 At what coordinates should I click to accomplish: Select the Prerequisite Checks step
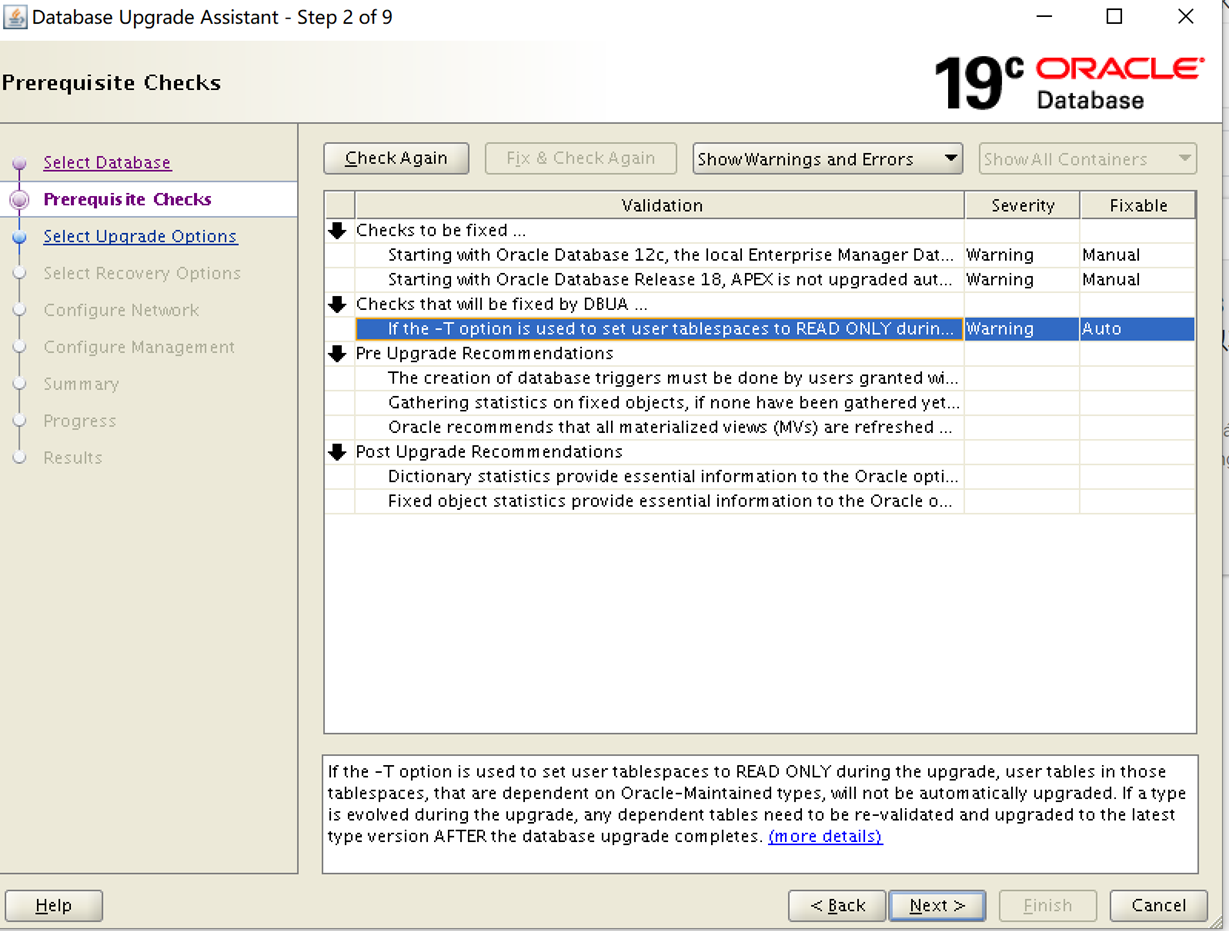coord(127,199)
